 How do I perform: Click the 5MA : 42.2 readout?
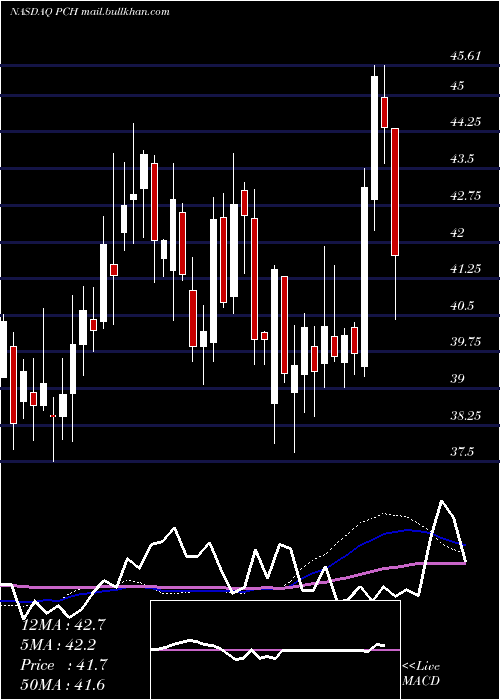point(58,645)
